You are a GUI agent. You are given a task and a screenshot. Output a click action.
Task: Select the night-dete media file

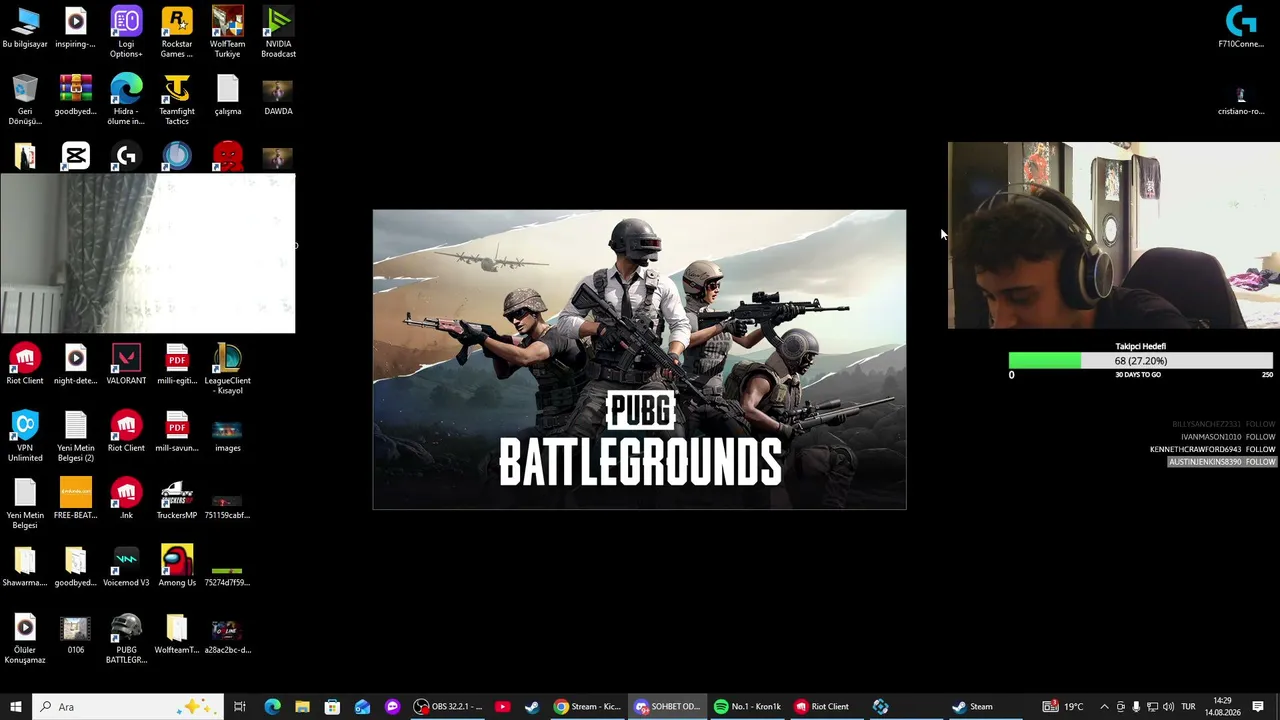76,365
